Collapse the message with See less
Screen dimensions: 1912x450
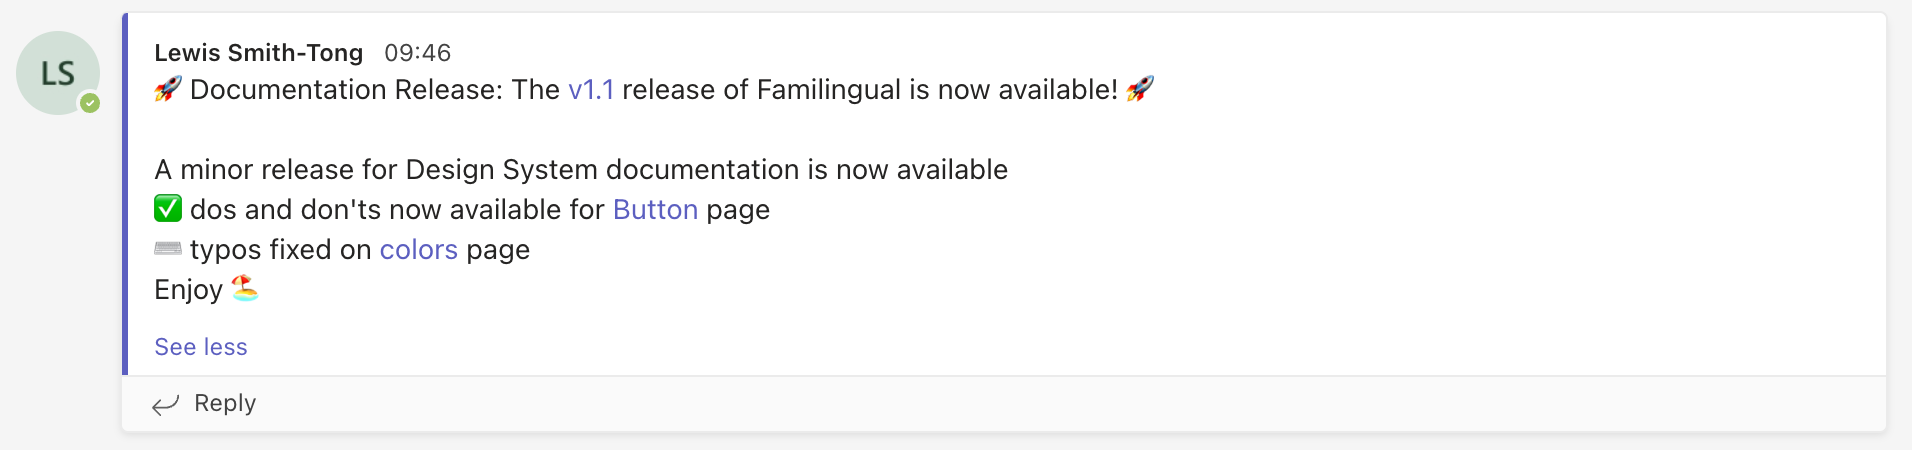[201, 347]
